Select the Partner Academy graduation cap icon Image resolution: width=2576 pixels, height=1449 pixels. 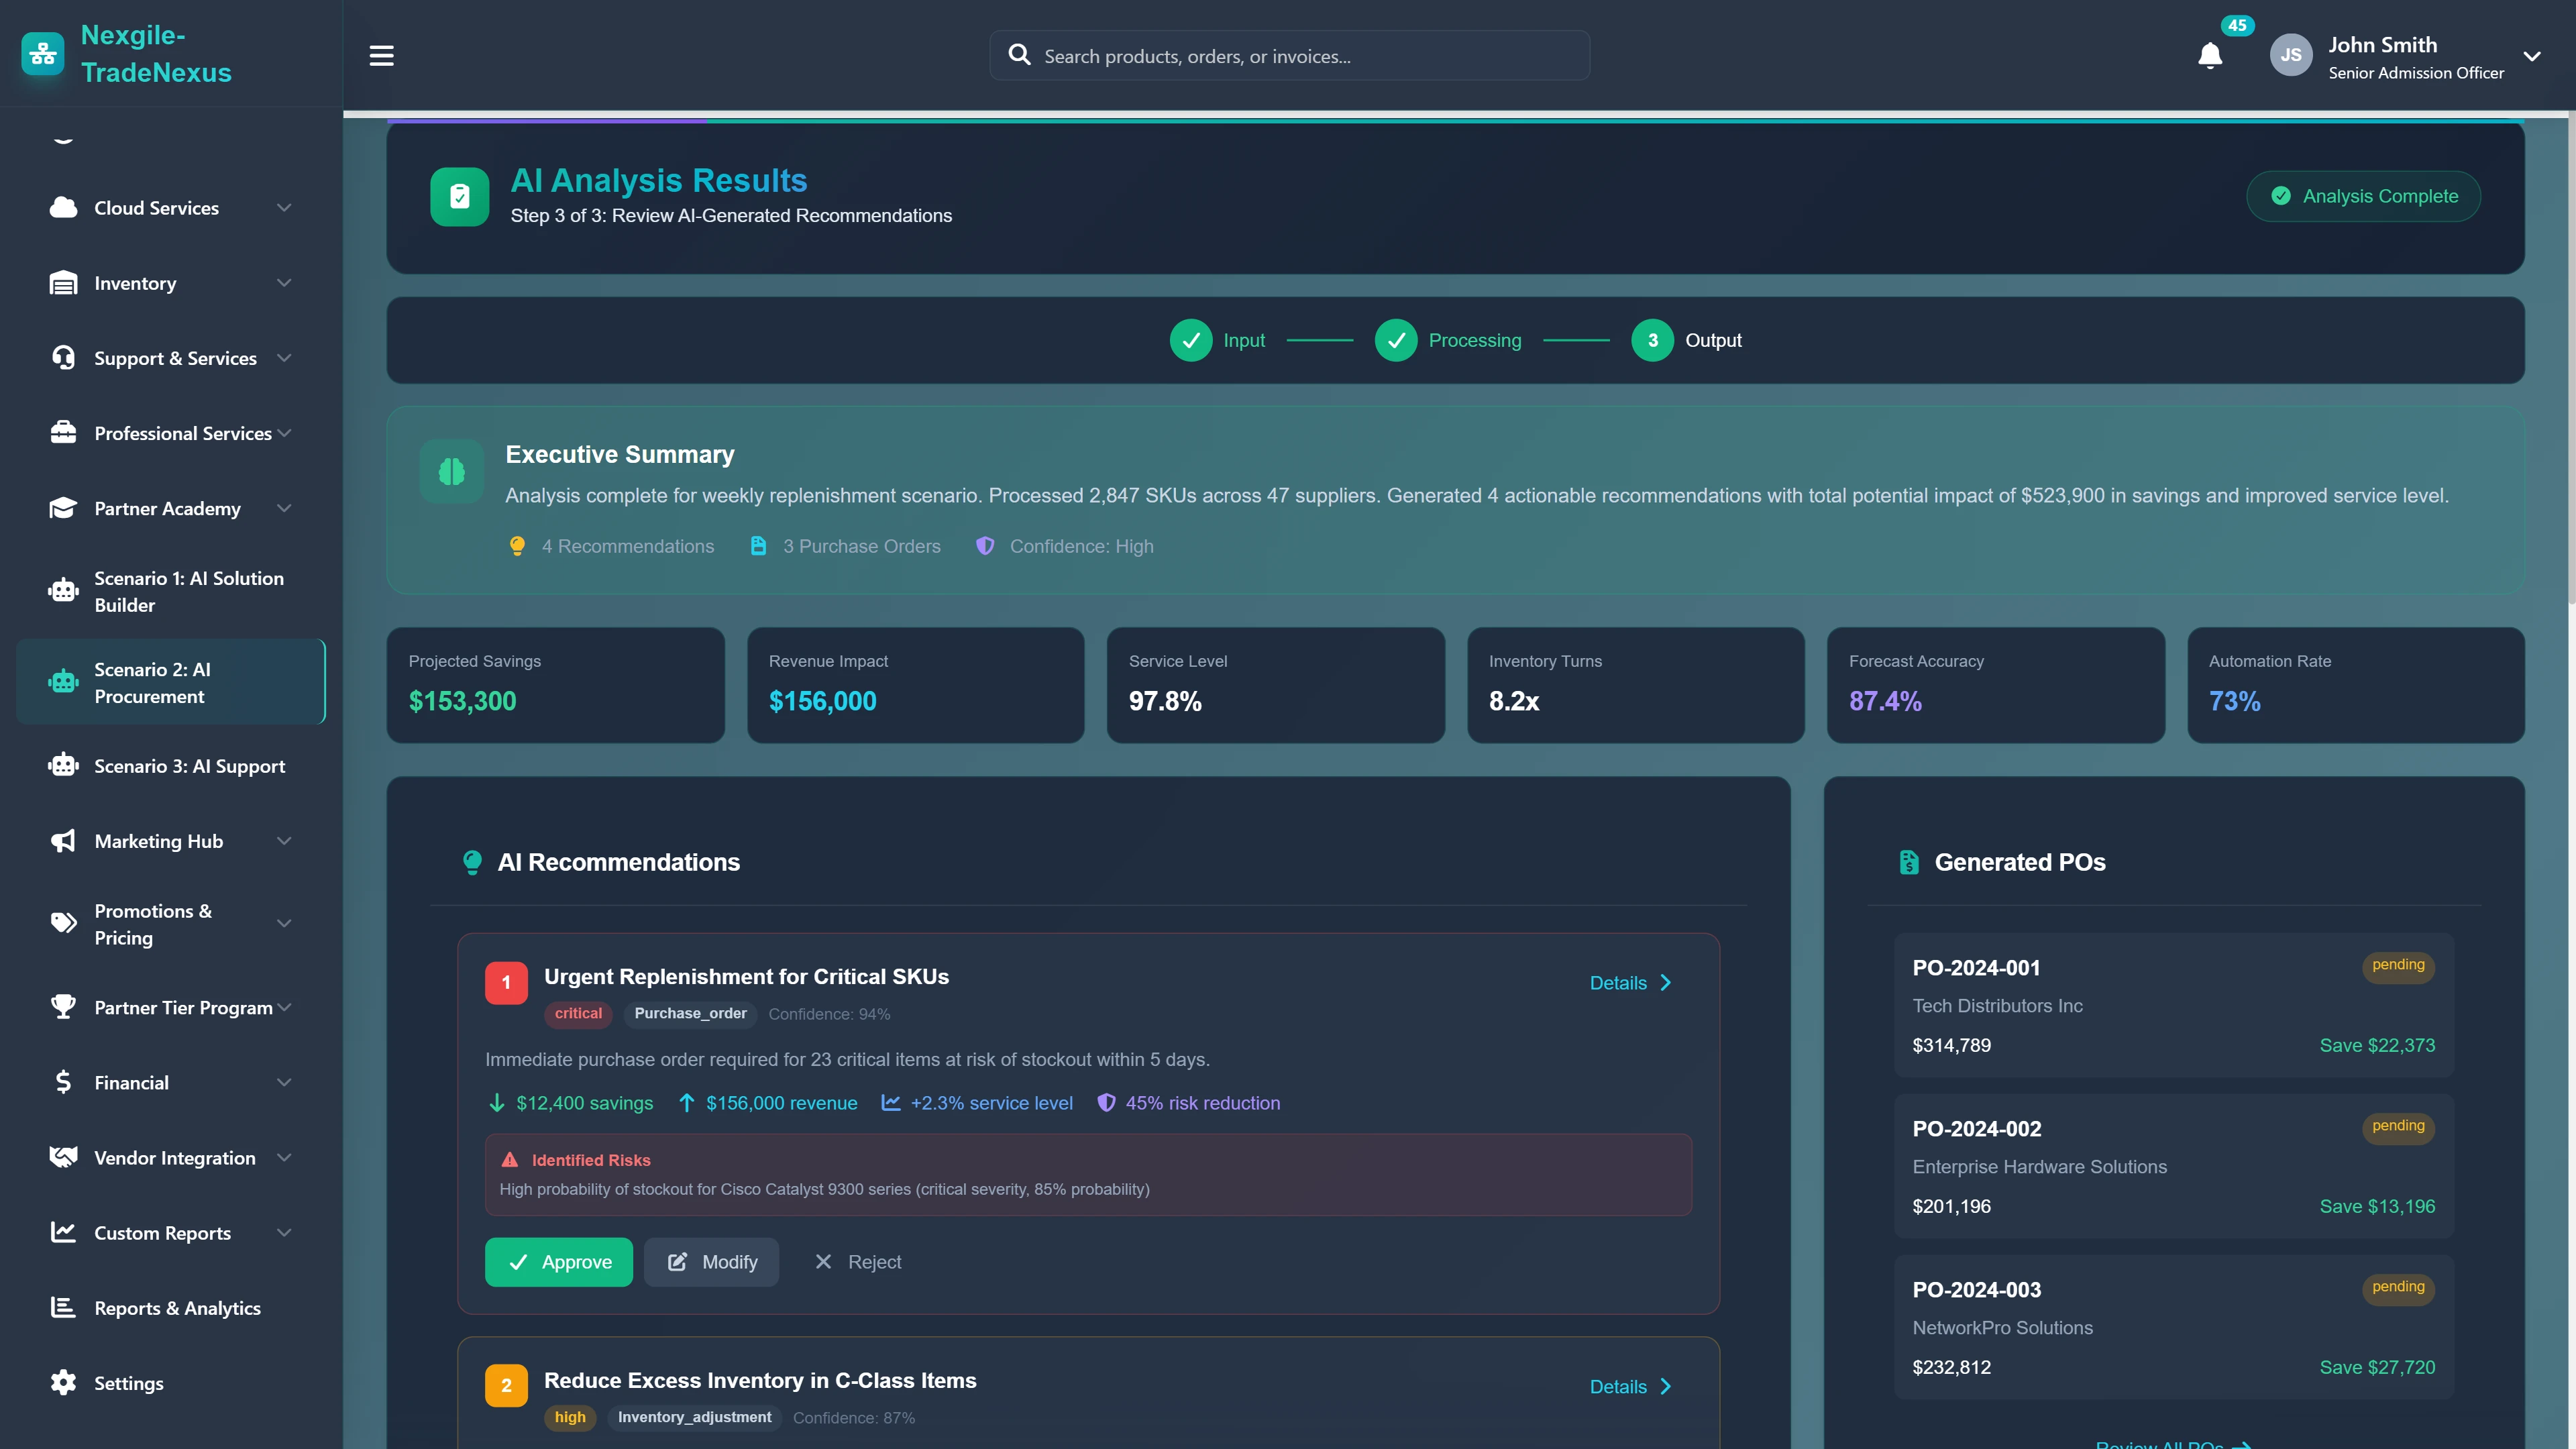pos(63,508)
